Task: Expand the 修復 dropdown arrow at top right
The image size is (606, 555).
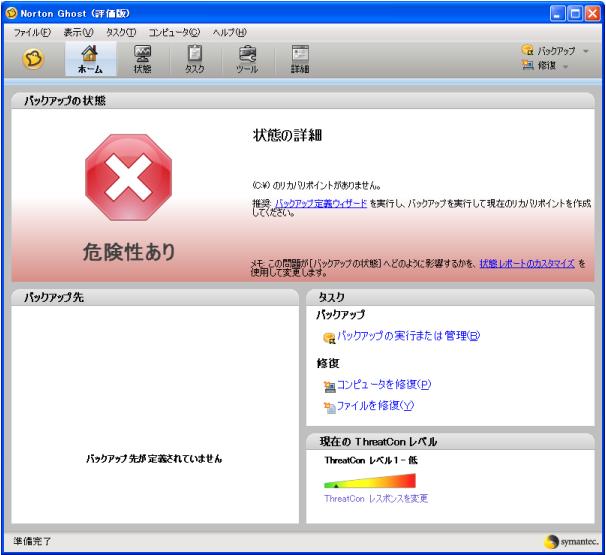Action: pyautogui.click(x=565, y=67)
